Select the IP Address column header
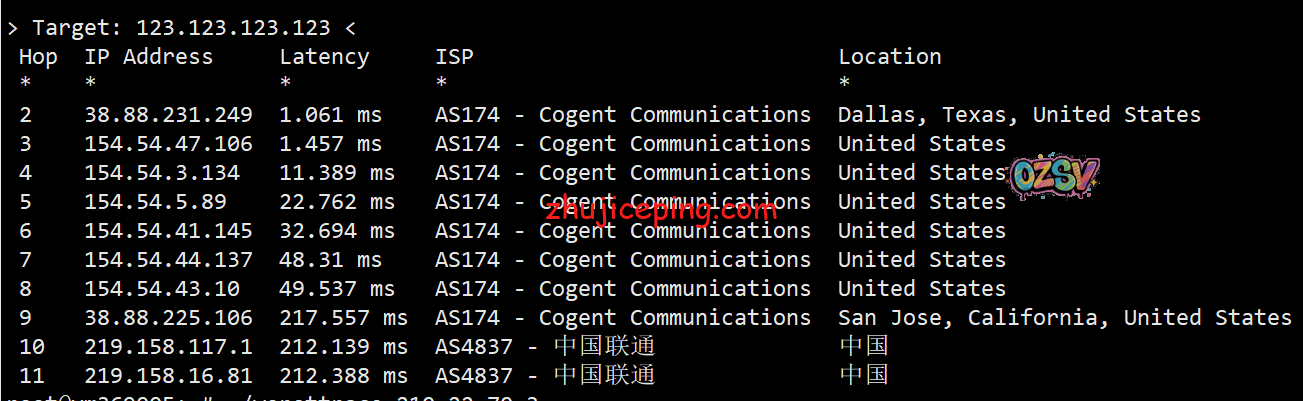The image size is (1303, 401). (x=148, y=57)
